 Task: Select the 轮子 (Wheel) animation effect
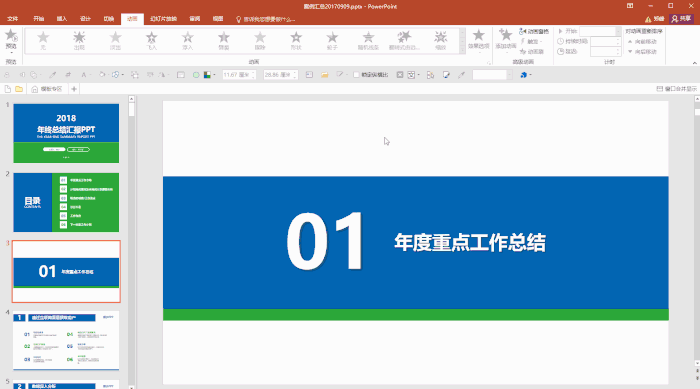click(x=332, y=40)
